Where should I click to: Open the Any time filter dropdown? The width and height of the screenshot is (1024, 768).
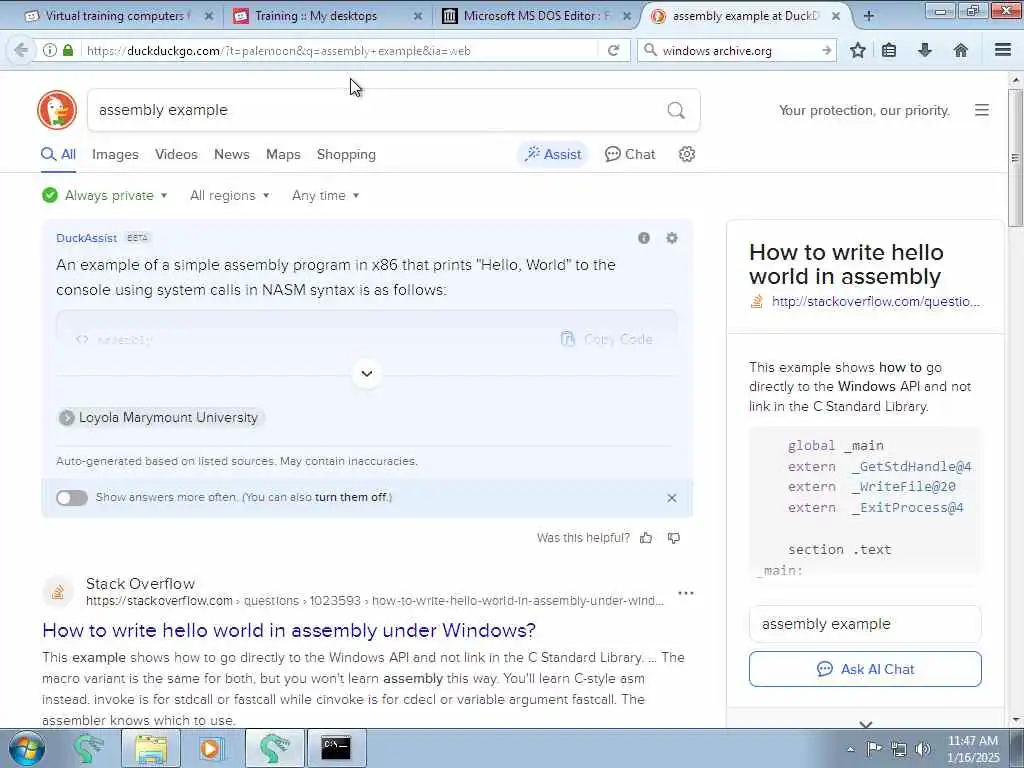[325, 195]
